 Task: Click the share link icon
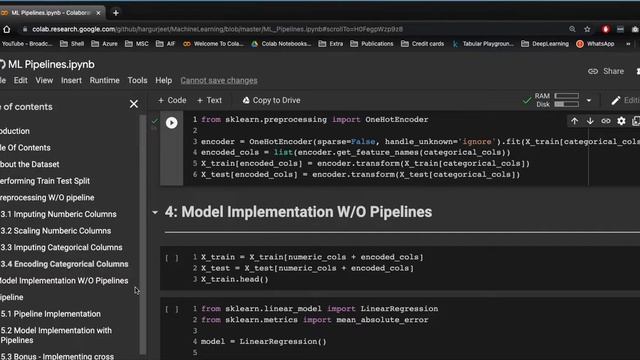593,71
